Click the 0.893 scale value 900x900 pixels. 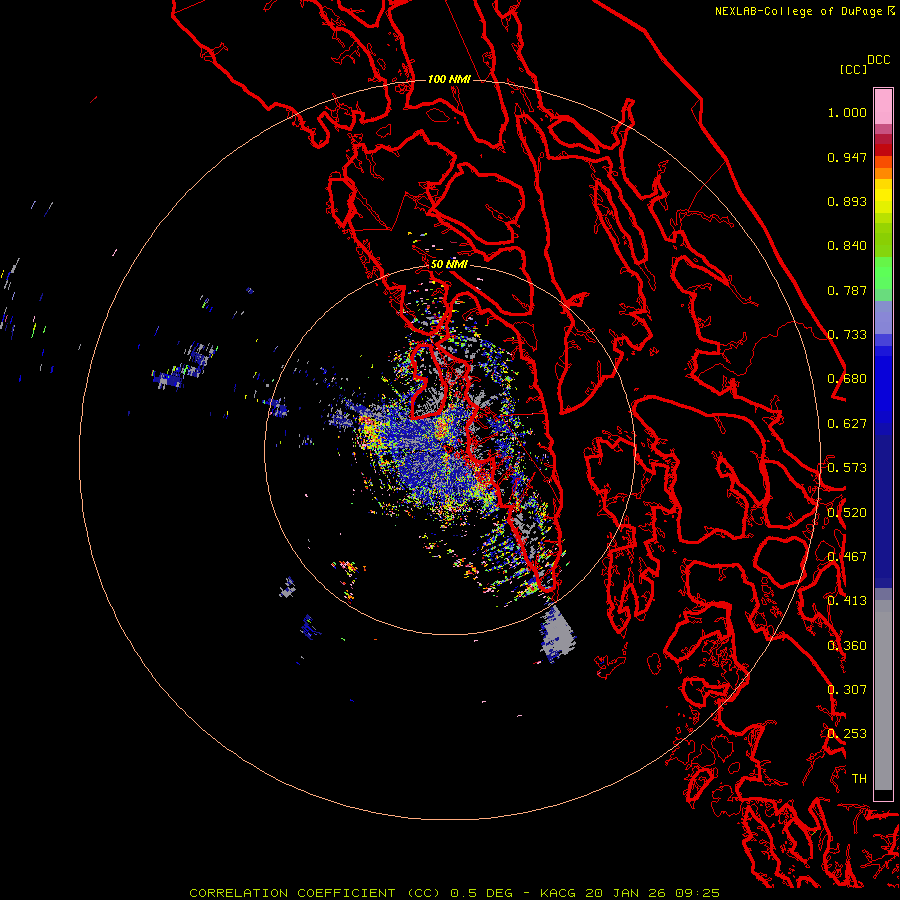(847, 201)
